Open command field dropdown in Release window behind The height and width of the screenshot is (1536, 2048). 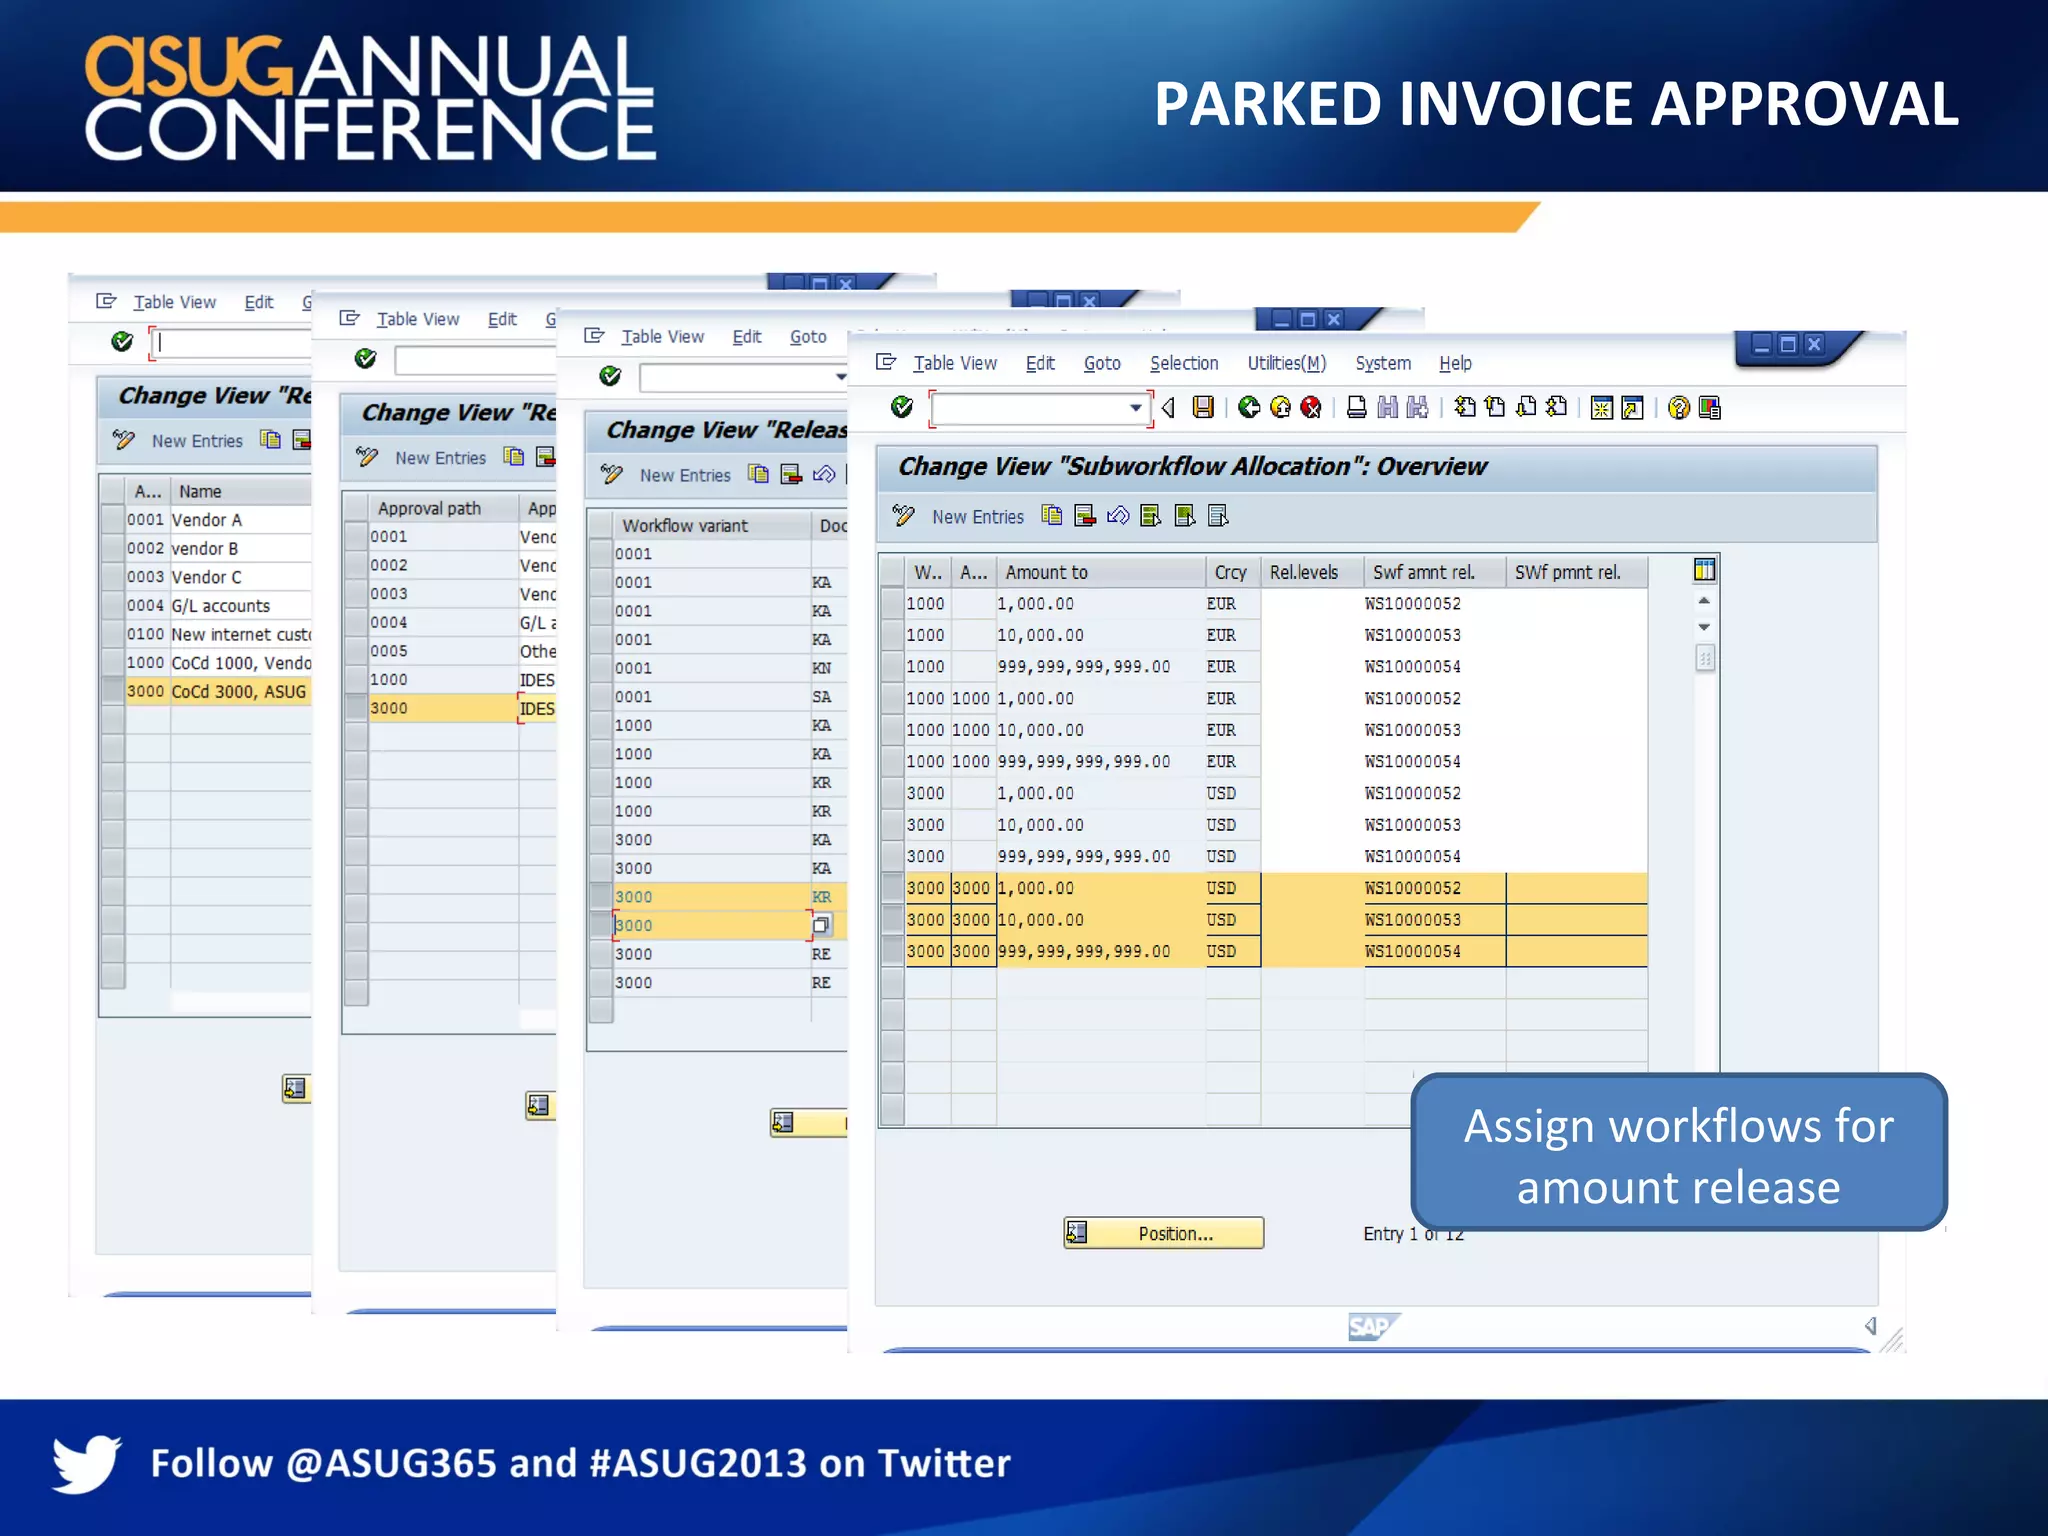841,377
